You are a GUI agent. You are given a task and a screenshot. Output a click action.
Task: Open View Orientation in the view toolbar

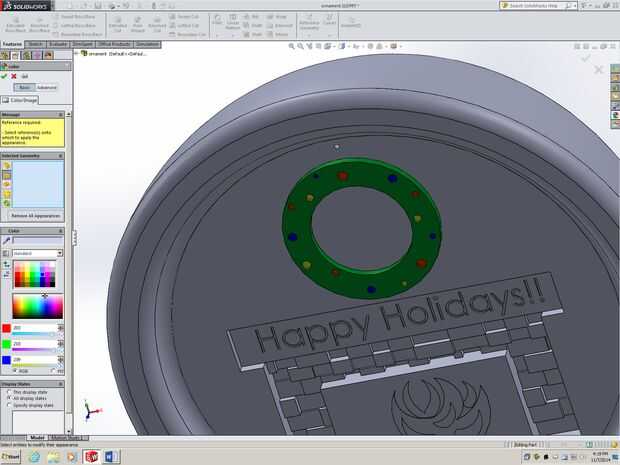pyautogui.click(x=327, y=46)
